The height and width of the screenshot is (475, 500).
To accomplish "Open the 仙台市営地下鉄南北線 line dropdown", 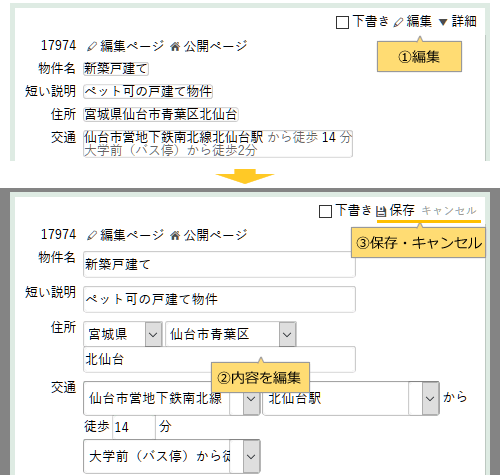I will (x=172, y=398).
